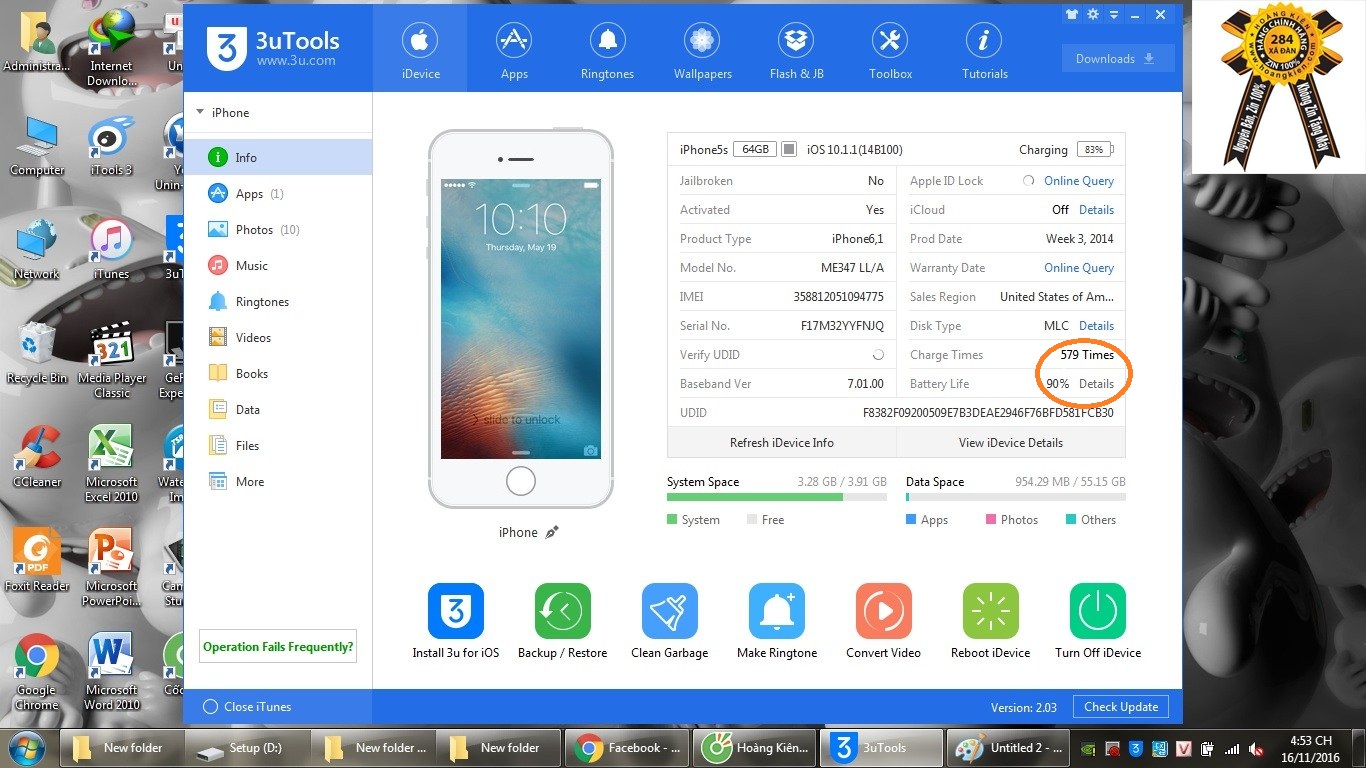Select Media Player Classic desktop icon
This screenshot has width=1366, height=768.
(x=111, y=360)
